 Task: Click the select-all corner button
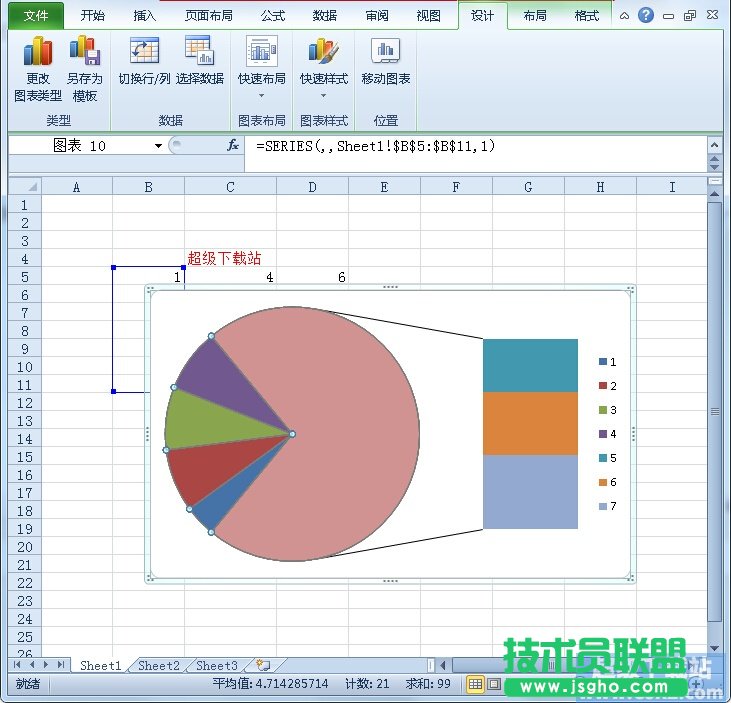(24, 187)
